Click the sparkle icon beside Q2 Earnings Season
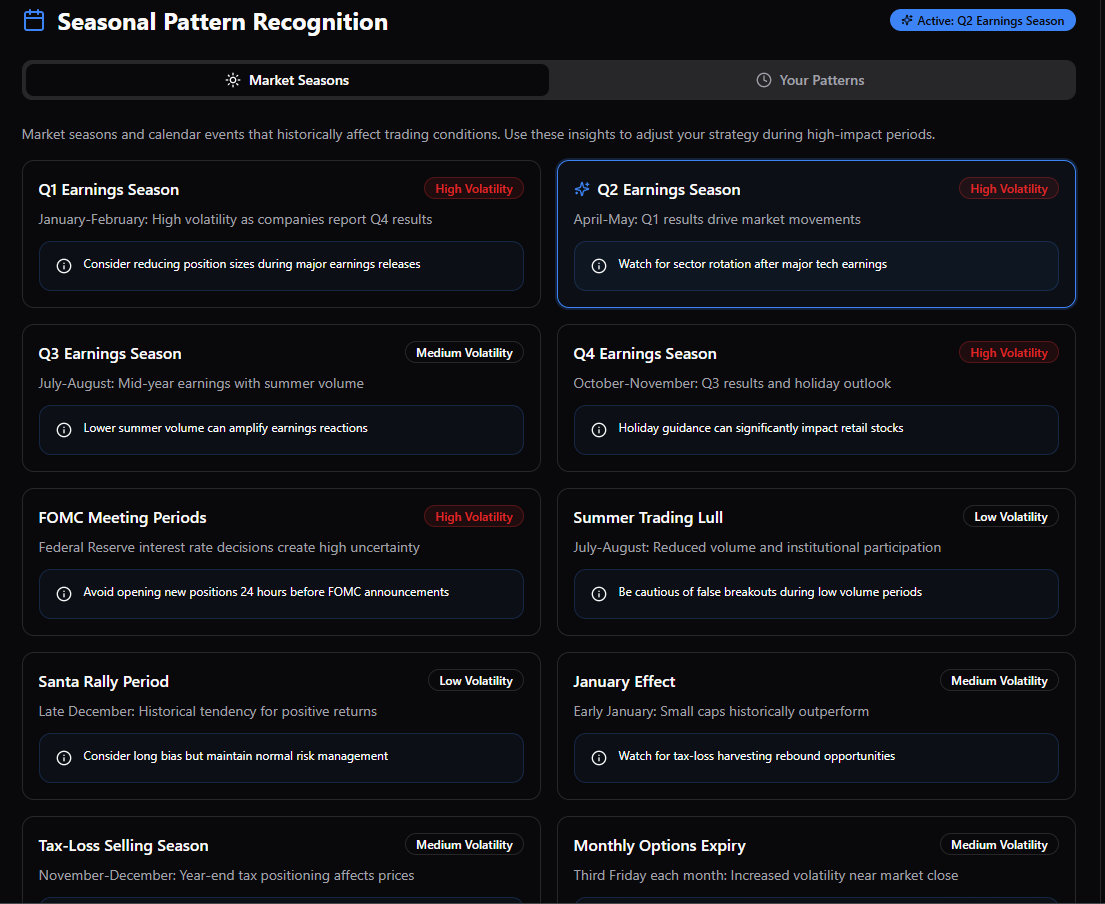The height and width of the screenshot is (904, 1105). pos(582,189)
